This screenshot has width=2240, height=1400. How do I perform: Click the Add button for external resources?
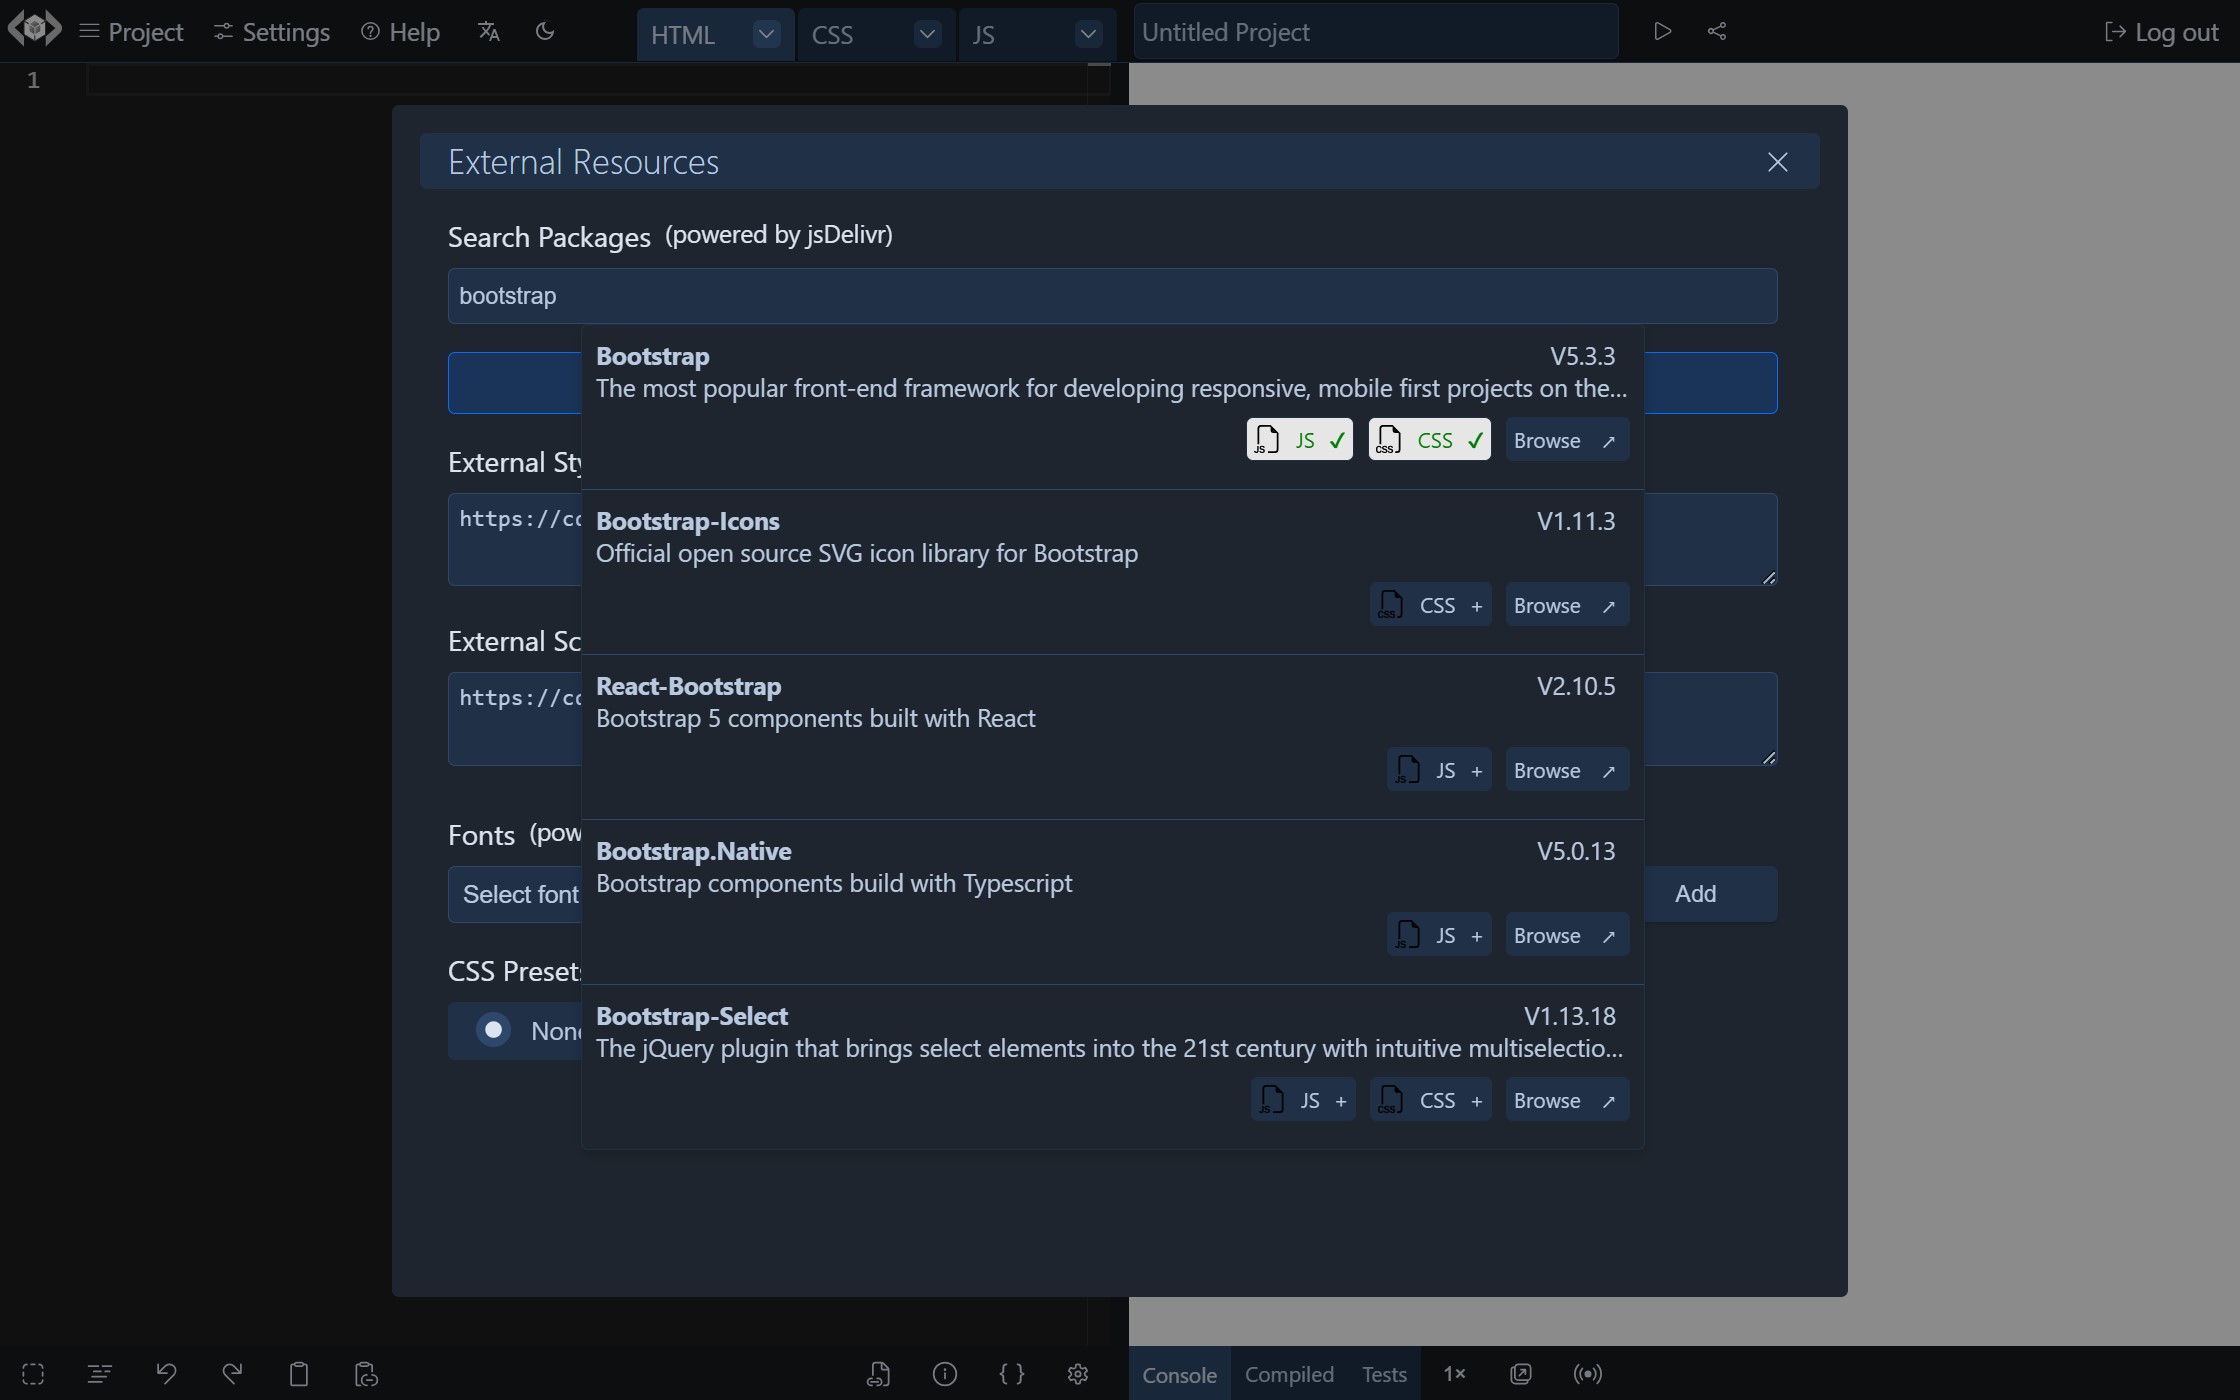click(1697, 893)
